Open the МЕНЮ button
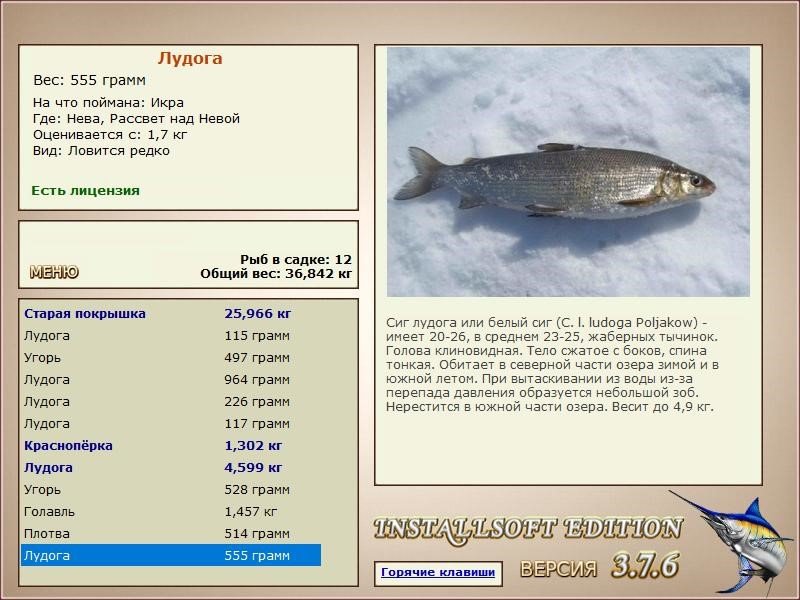Screen dimensions: 800x600 54,272
